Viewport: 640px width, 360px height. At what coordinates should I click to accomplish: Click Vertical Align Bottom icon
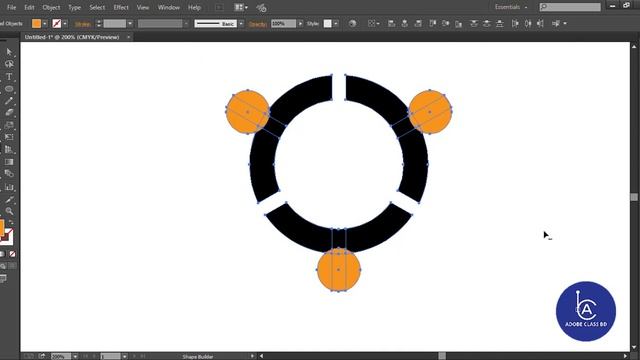pos(459,24)
